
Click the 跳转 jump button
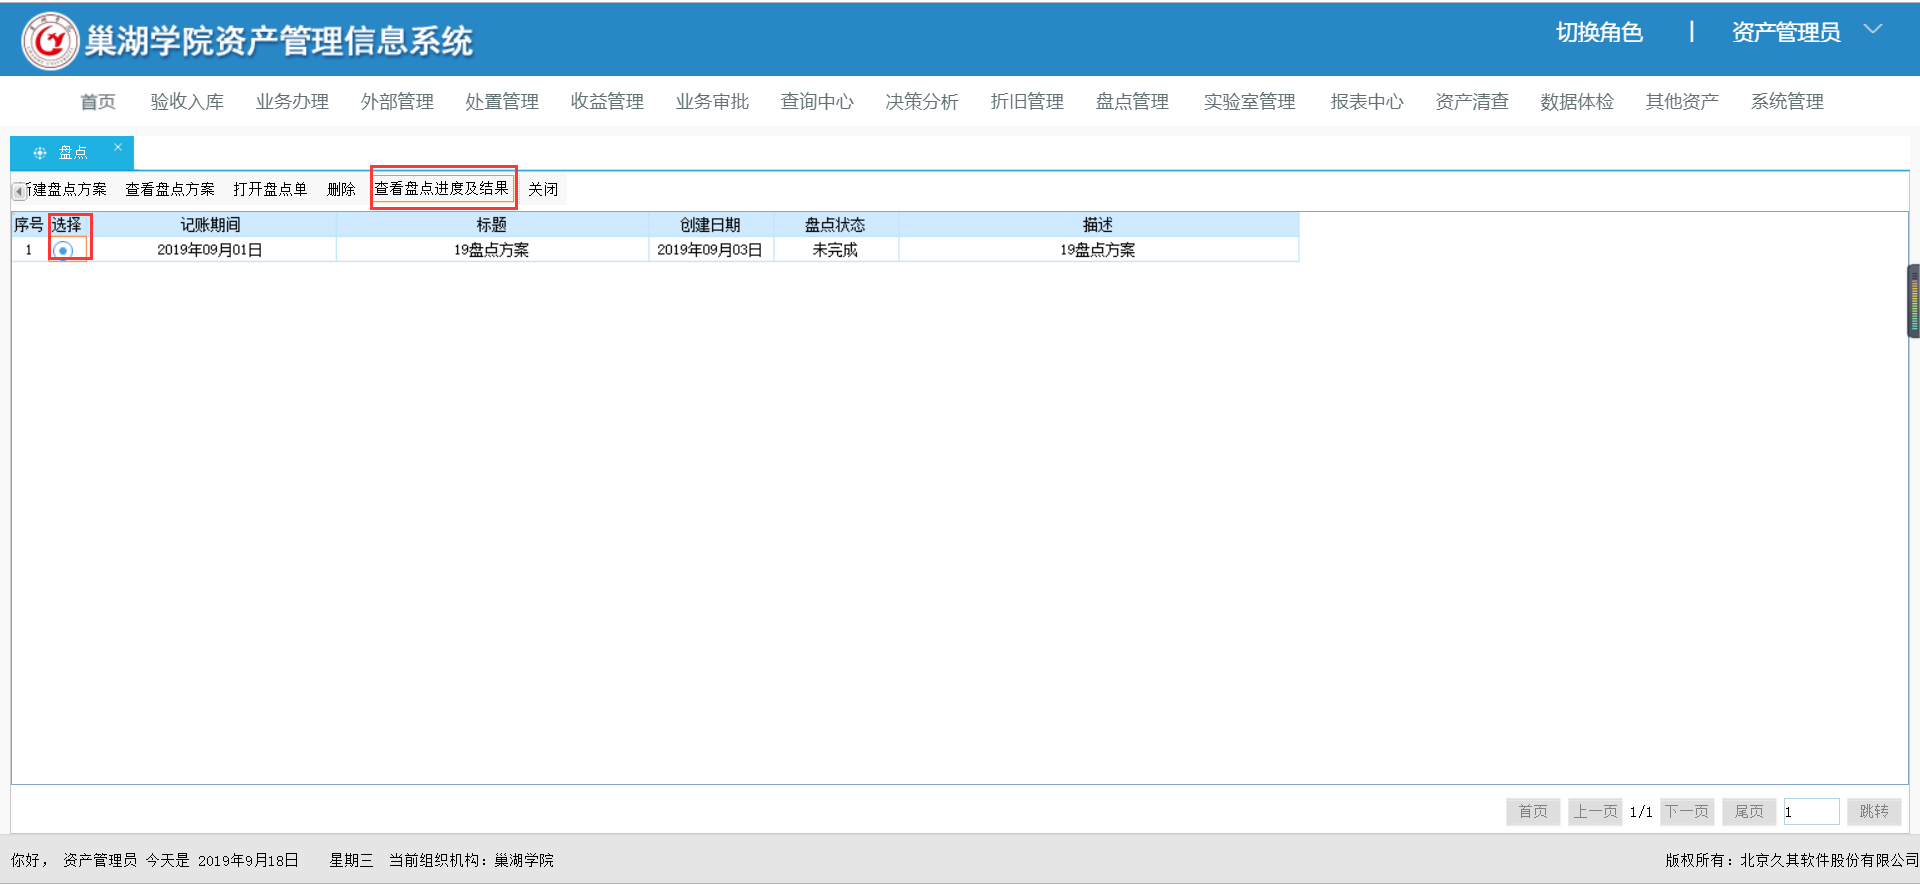tap(1874, 811)
